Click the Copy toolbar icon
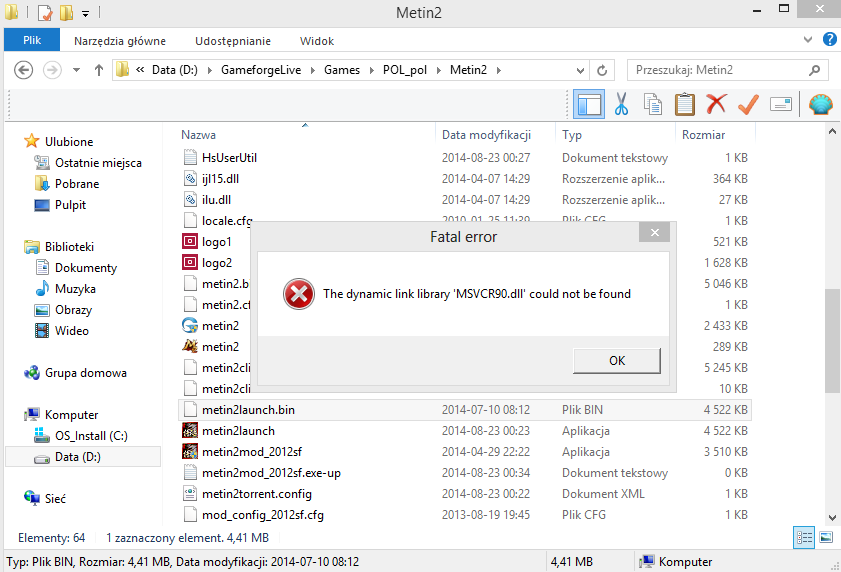841x572 pixels. [x=653, y=104]
